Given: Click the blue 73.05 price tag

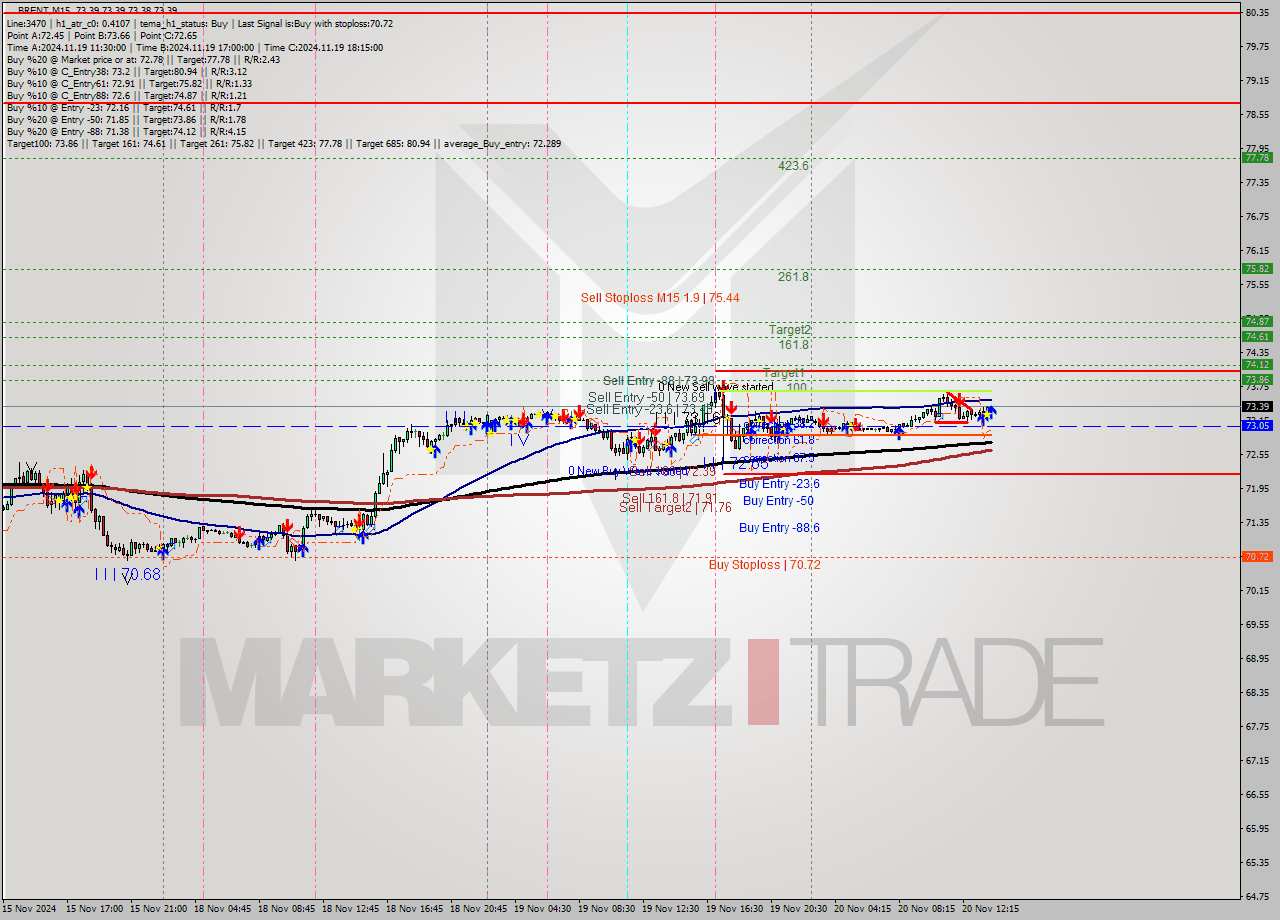Looking at the screenshot, I should point(1257,425).
